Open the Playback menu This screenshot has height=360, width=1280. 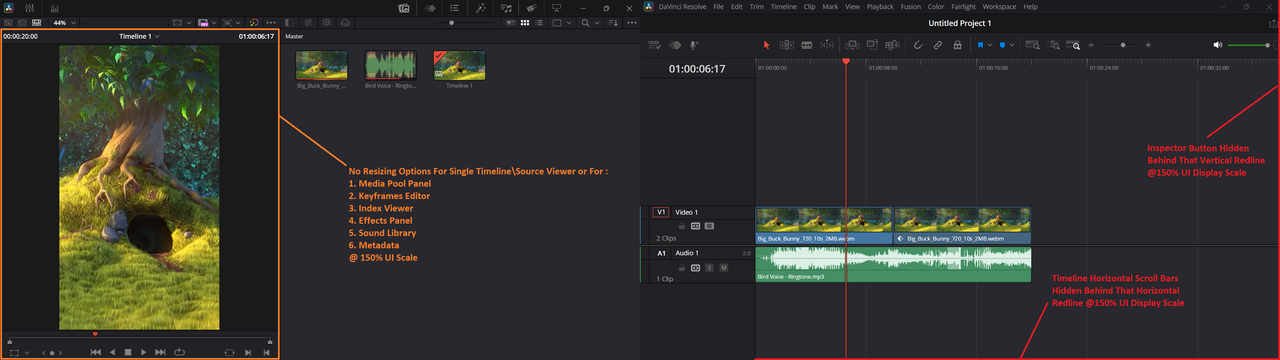pos(881,7)
